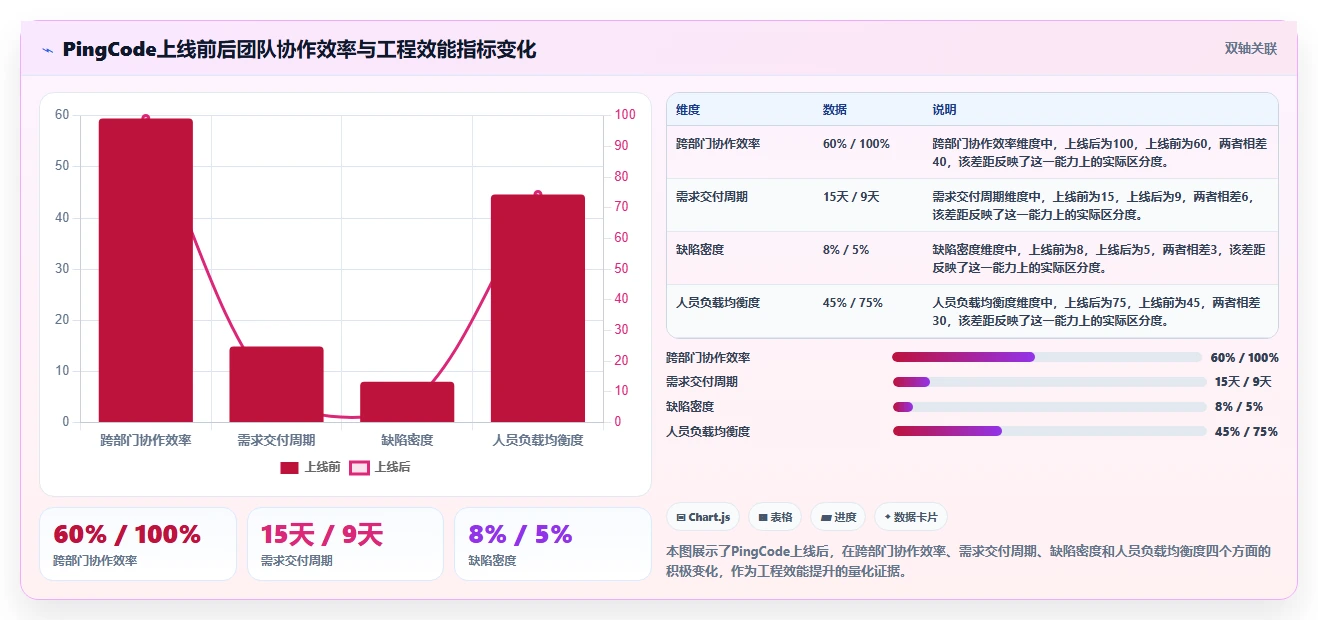This screenshot has width=1318, height=620.
Task: Click the 缺陷密度 description cell in the table
Action: coord(1099,259)
